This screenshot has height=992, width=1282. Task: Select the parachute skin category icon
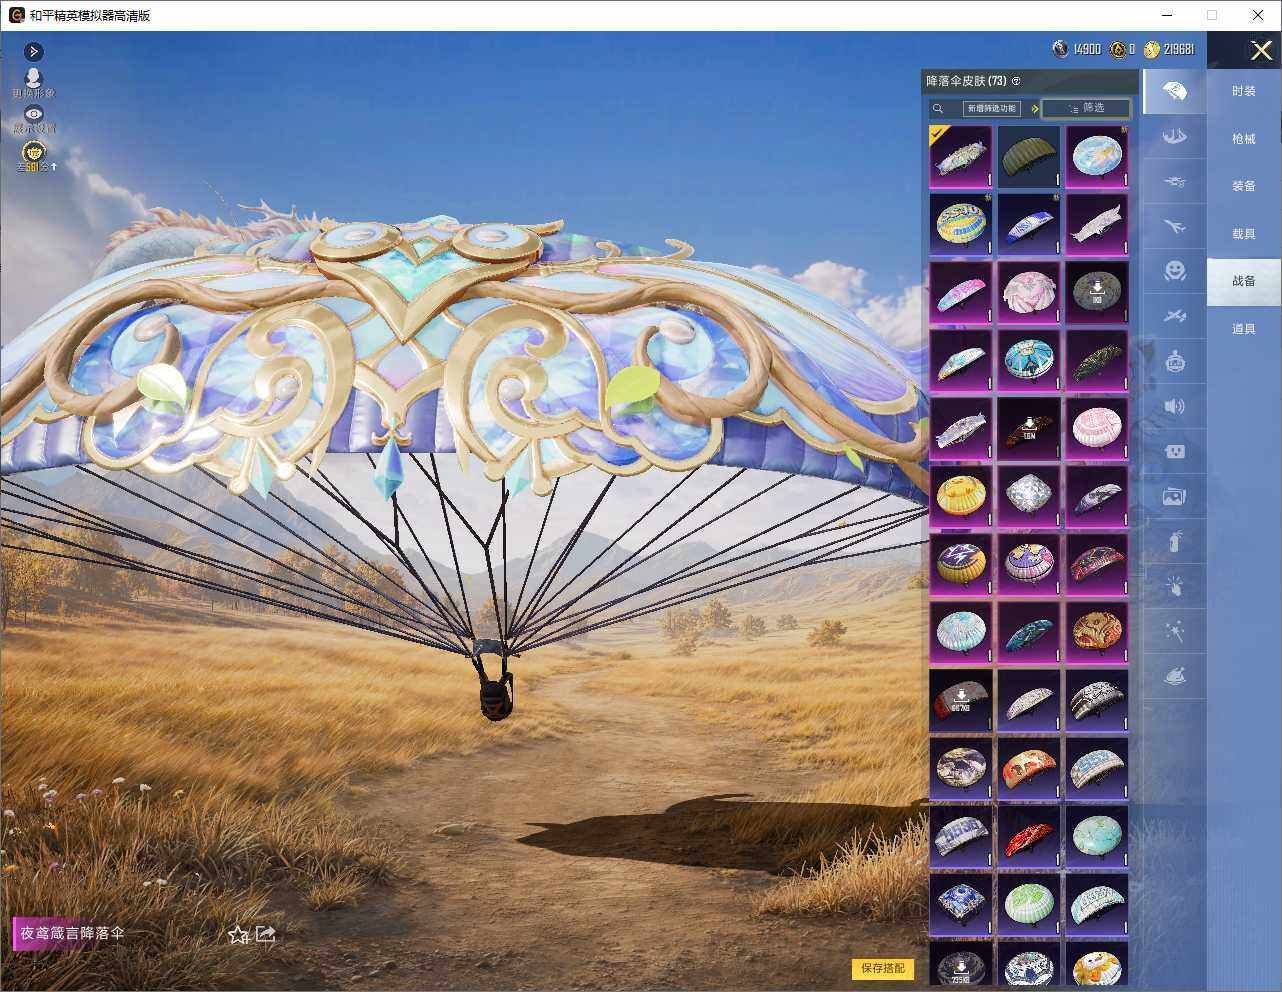click(x=1175, y=91)
